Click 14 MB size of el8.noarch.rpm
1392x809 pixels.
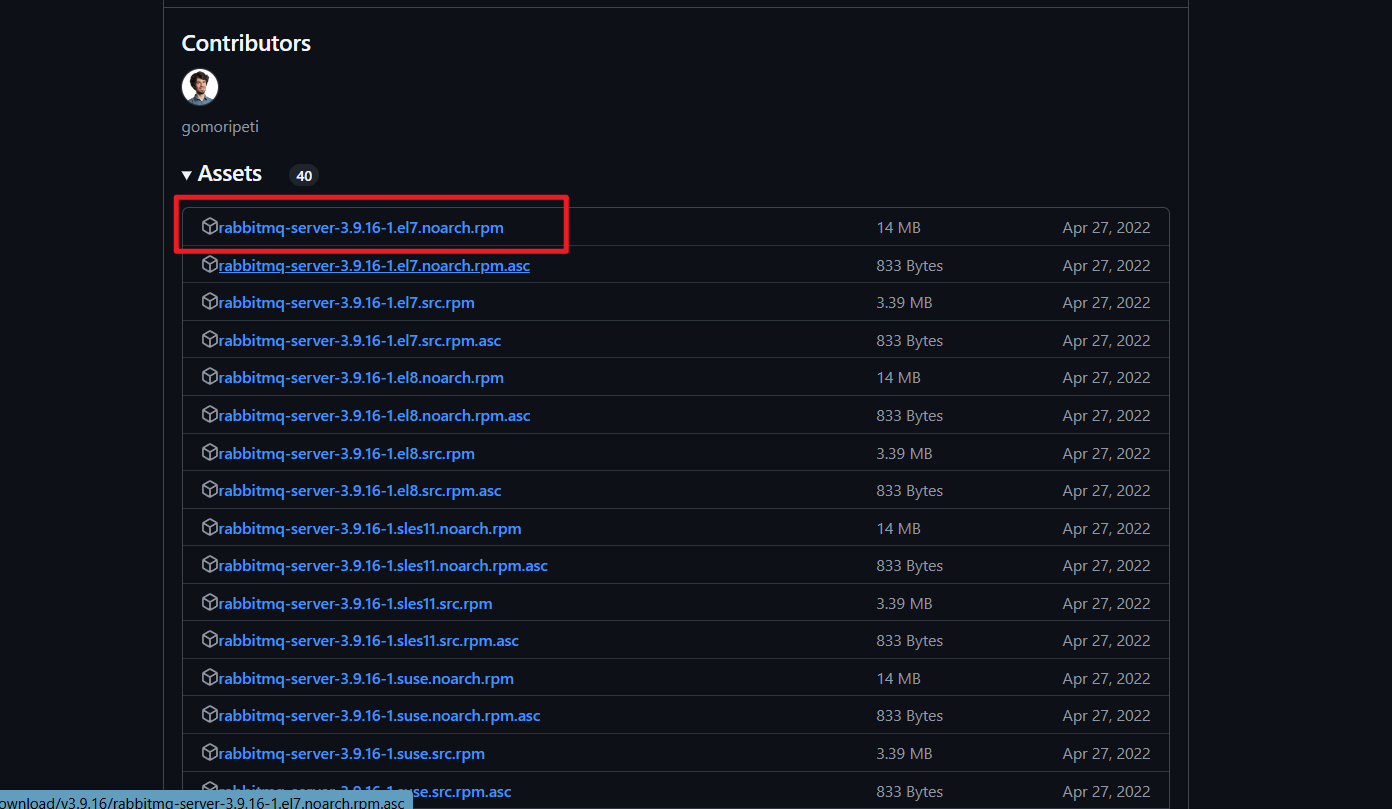click(x=898, y=378)
